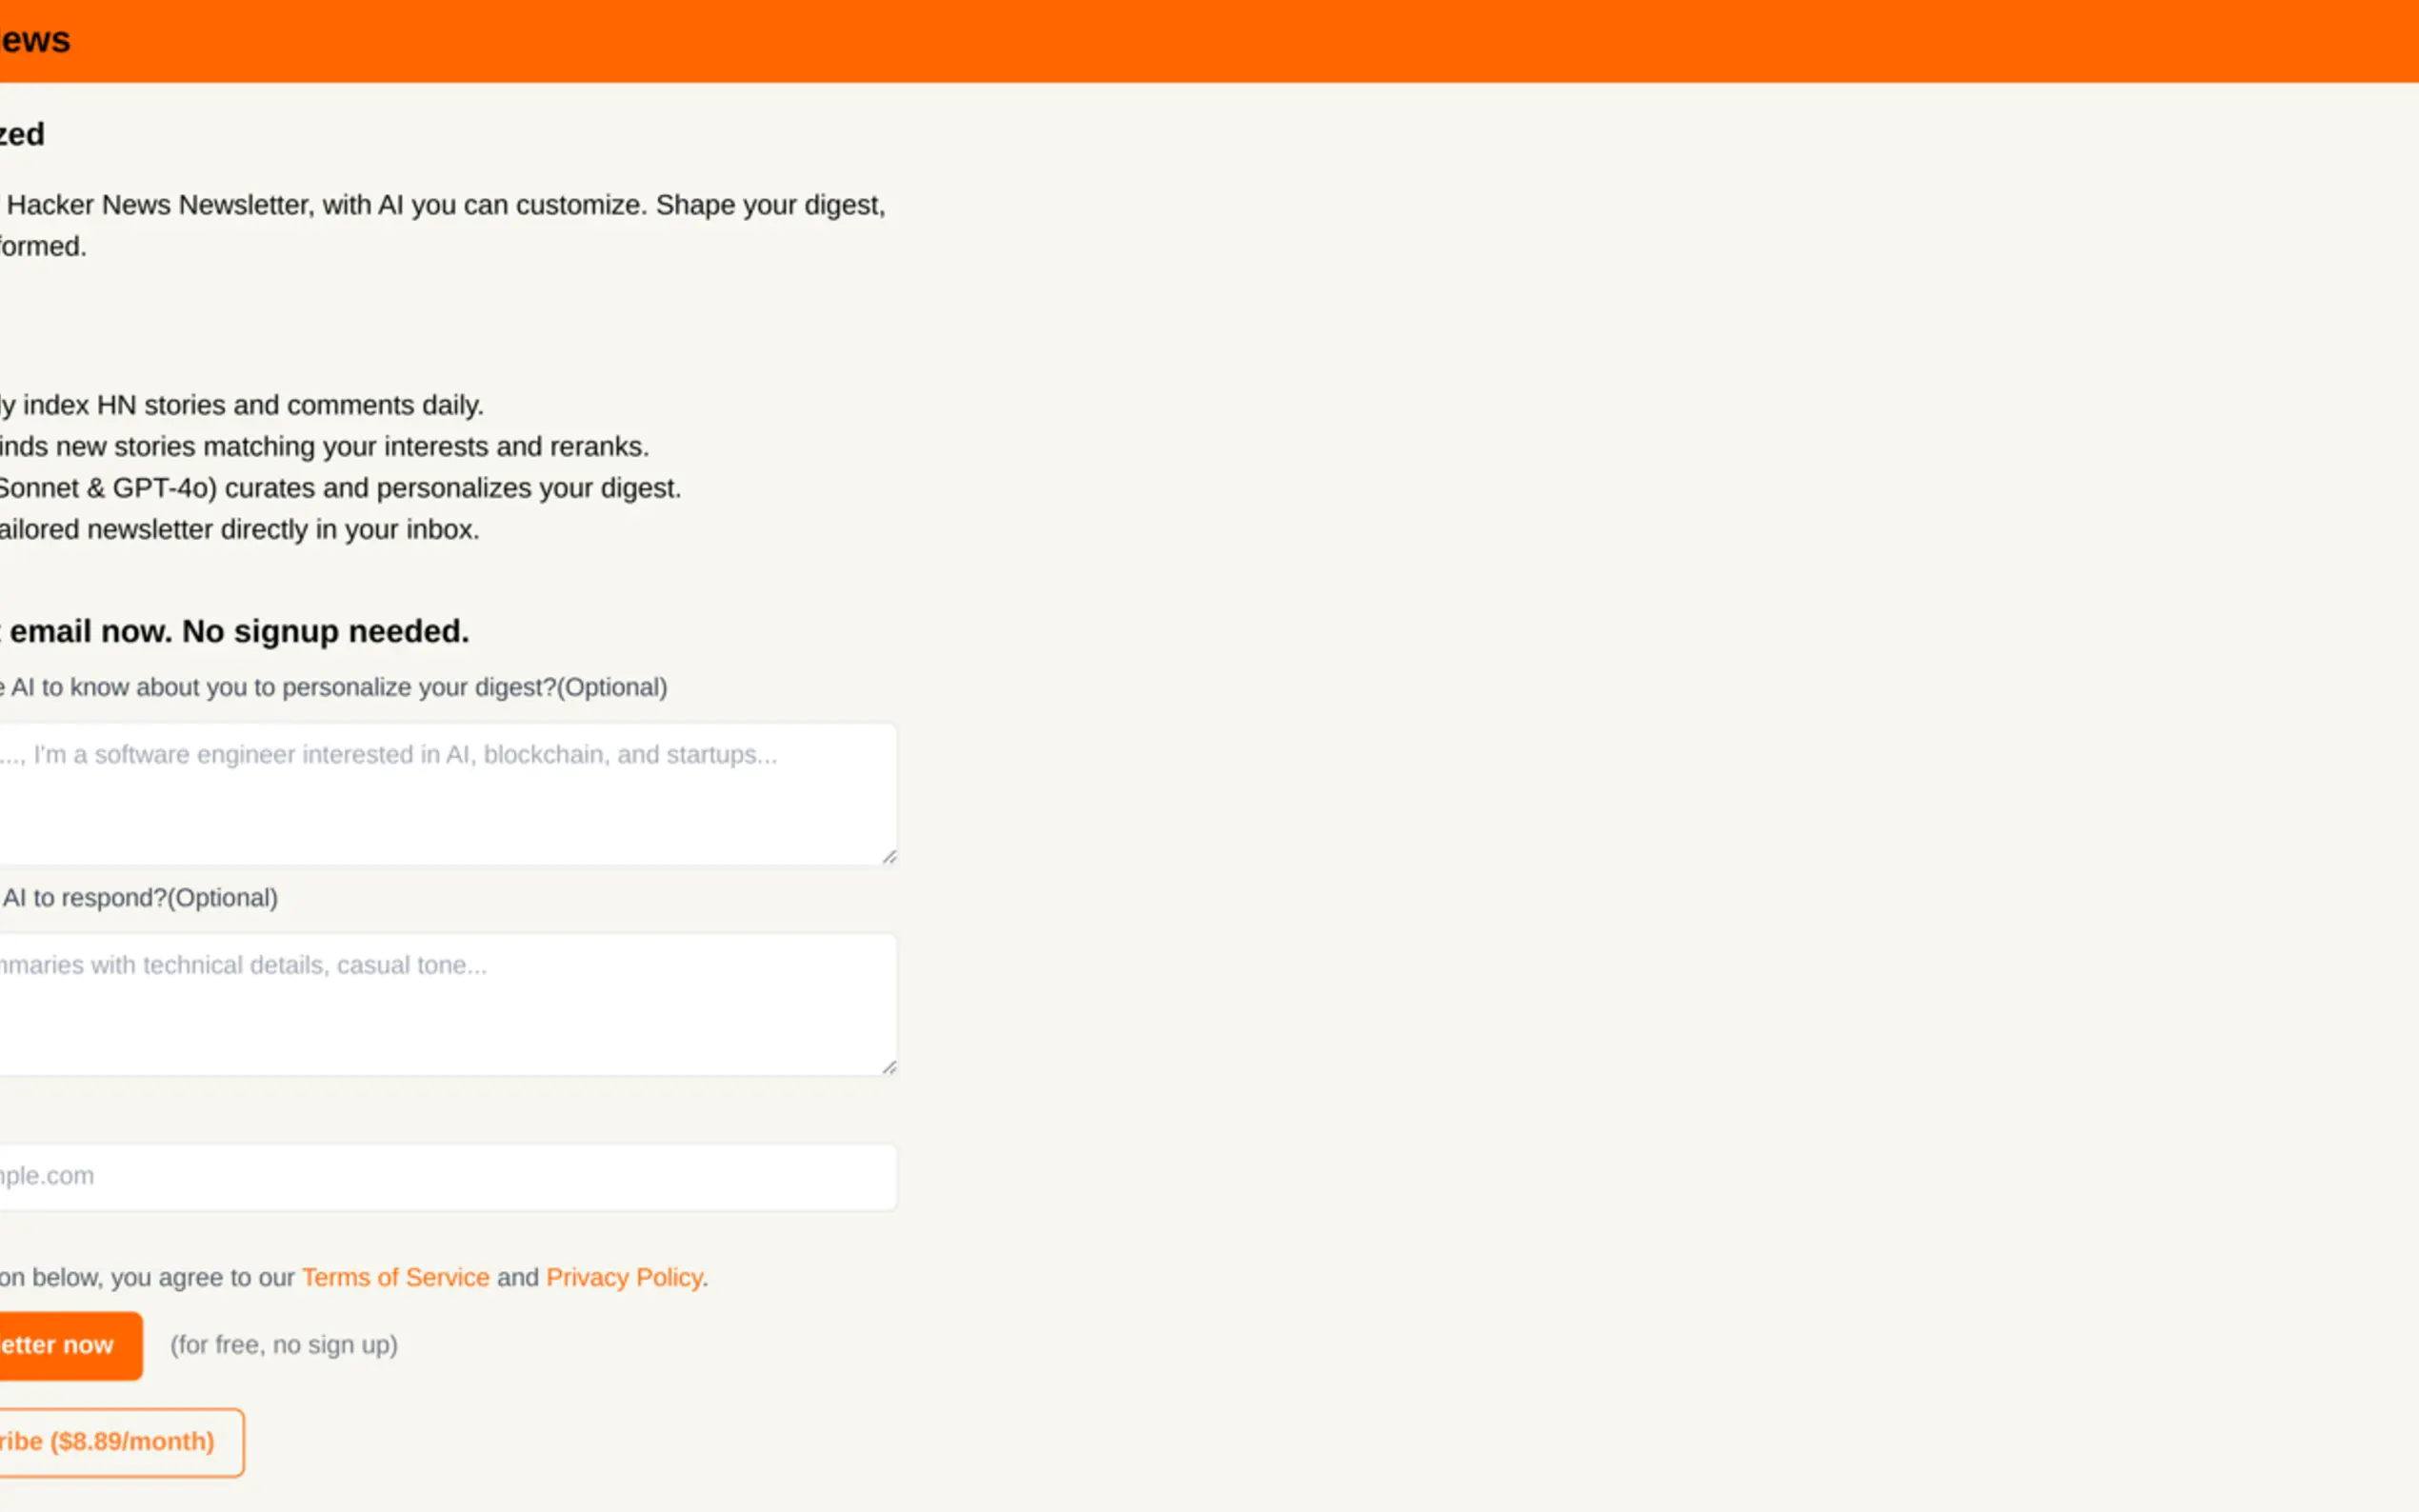This screenshot has height=1512, width=2419.
Task: Click the 'AI to respond?(Optional)' label
Action: click(140, 898)
